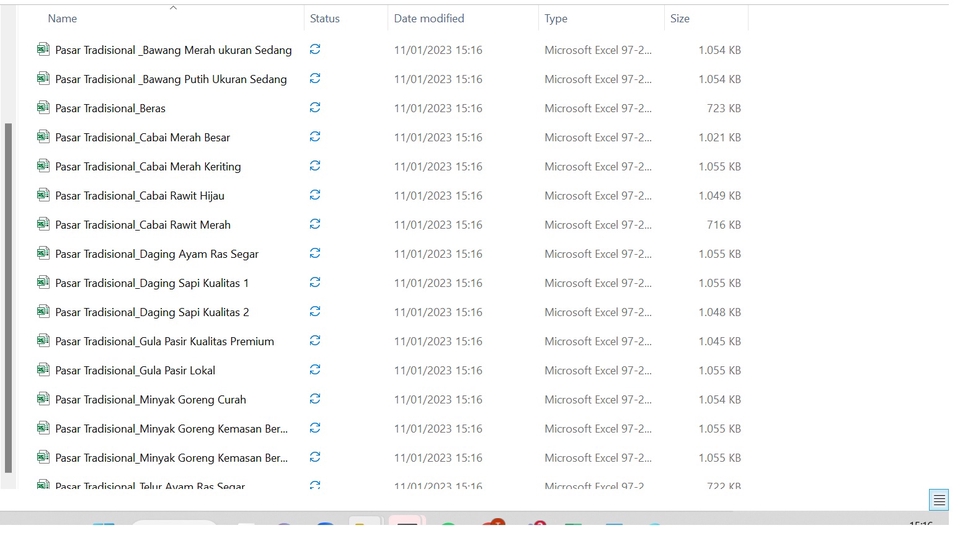Select file Pasar Tradisional_Minyak Goreng Curah
This screenshot has width=960, height=533.
(x=151, y=400)
